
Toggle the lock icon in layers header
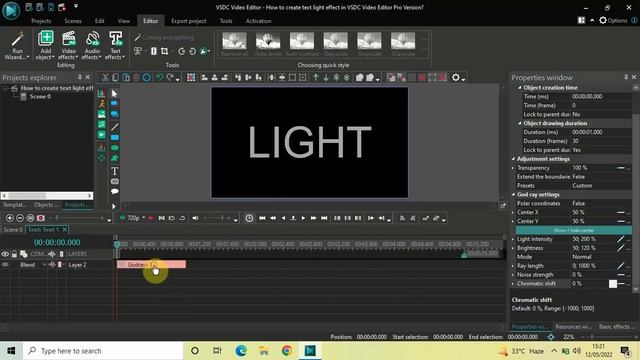click(14, 254)
